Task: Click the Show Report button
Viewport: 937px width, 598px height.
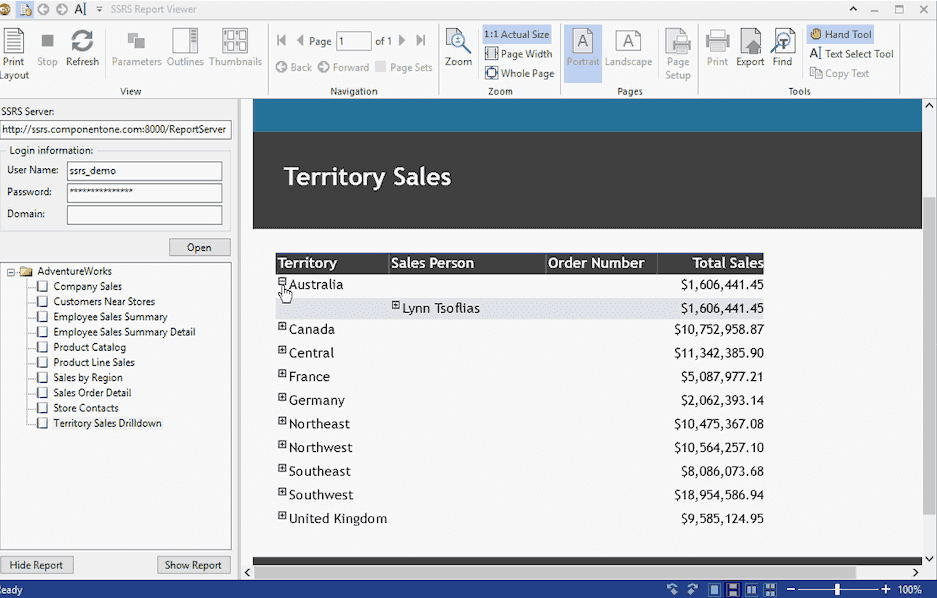Action: click(194, 565)
